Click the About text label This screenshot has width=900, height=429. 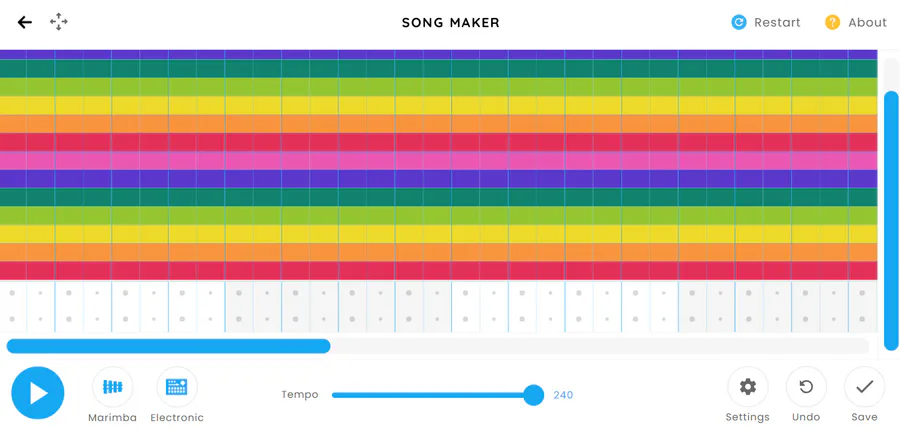(x=868, y=22)
